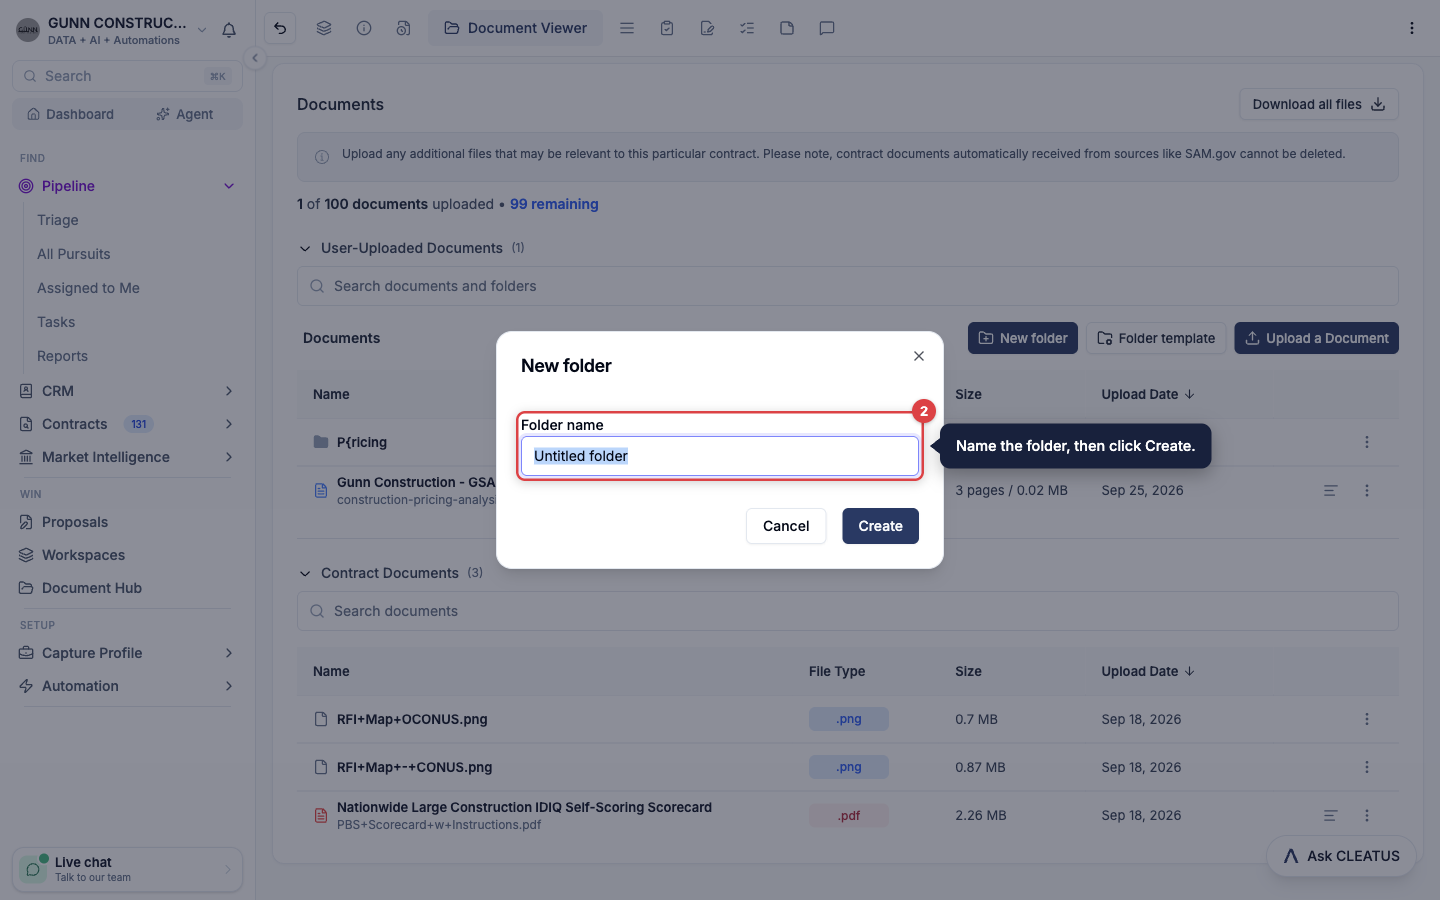Click the Folder name input field
Viewport: 1440px width, 900px height.
(720, 456)
